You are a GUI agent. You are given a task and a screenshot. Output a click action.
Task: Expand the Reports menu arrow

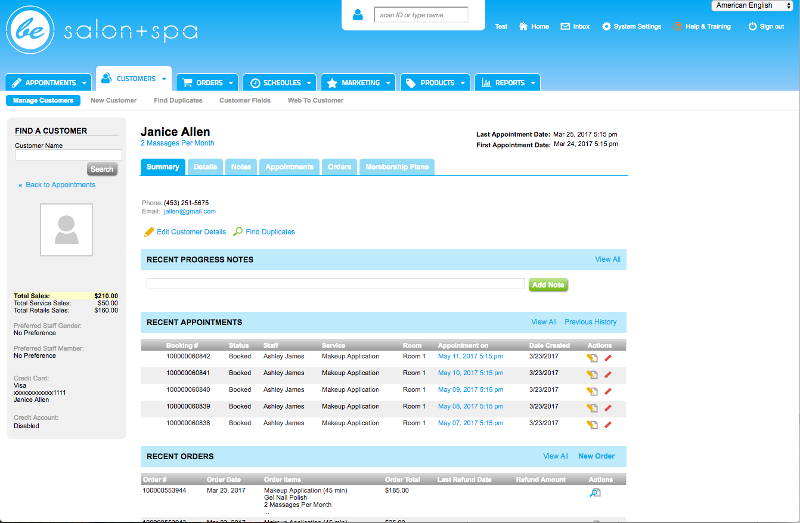(533, 83)
